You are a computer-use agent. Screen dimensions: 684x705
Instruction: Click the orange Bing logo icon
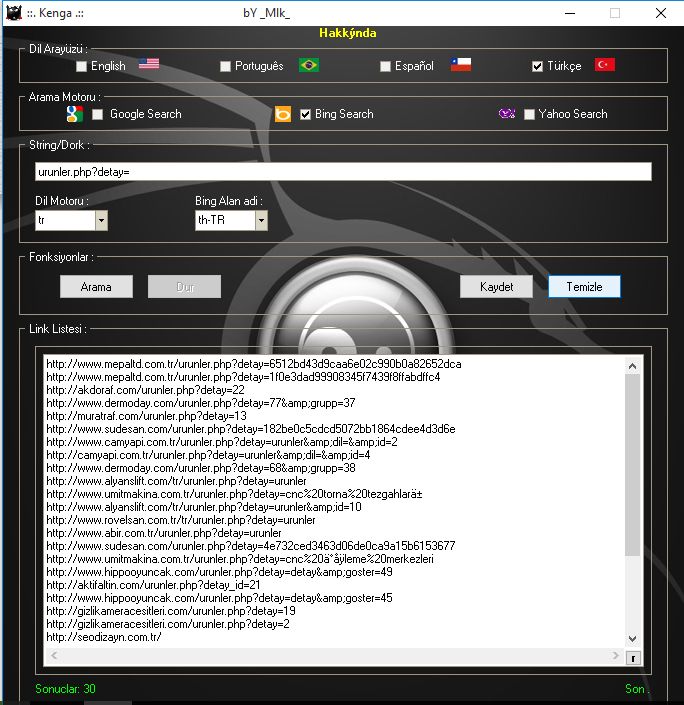tap(283, 114)
